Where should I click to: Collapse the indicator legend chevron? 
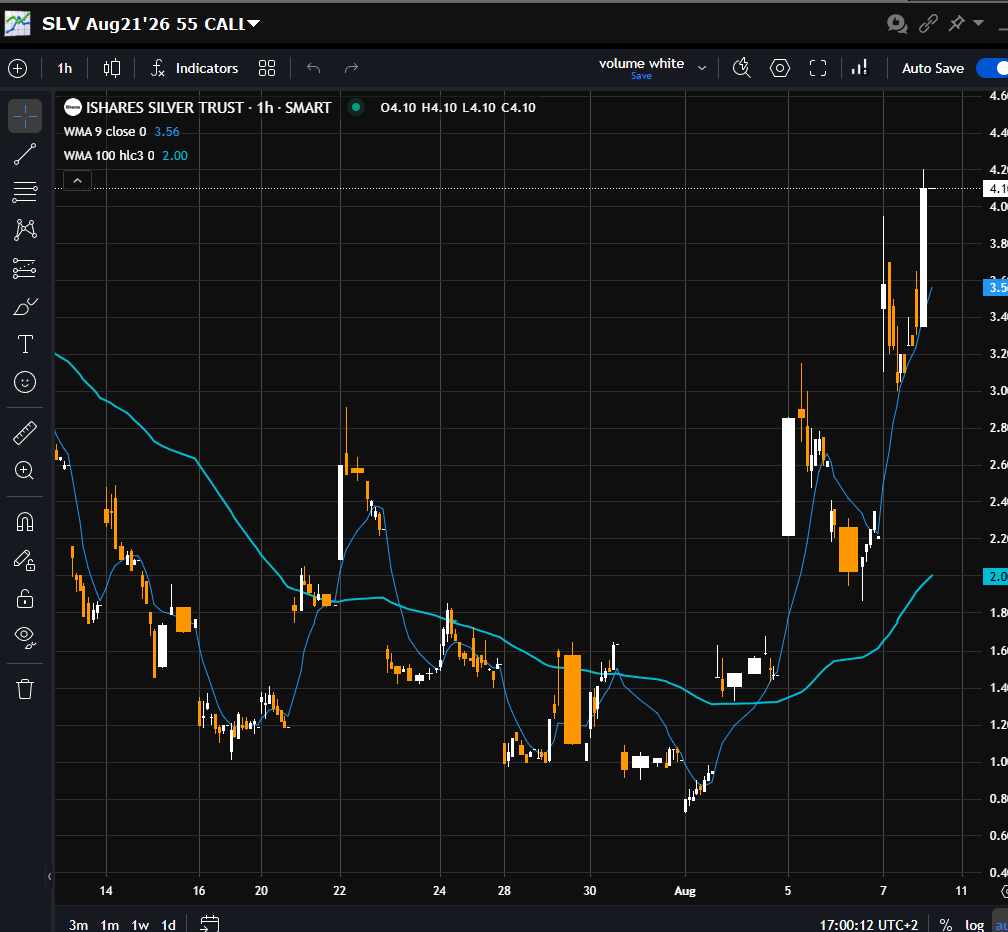coord(78,181)
